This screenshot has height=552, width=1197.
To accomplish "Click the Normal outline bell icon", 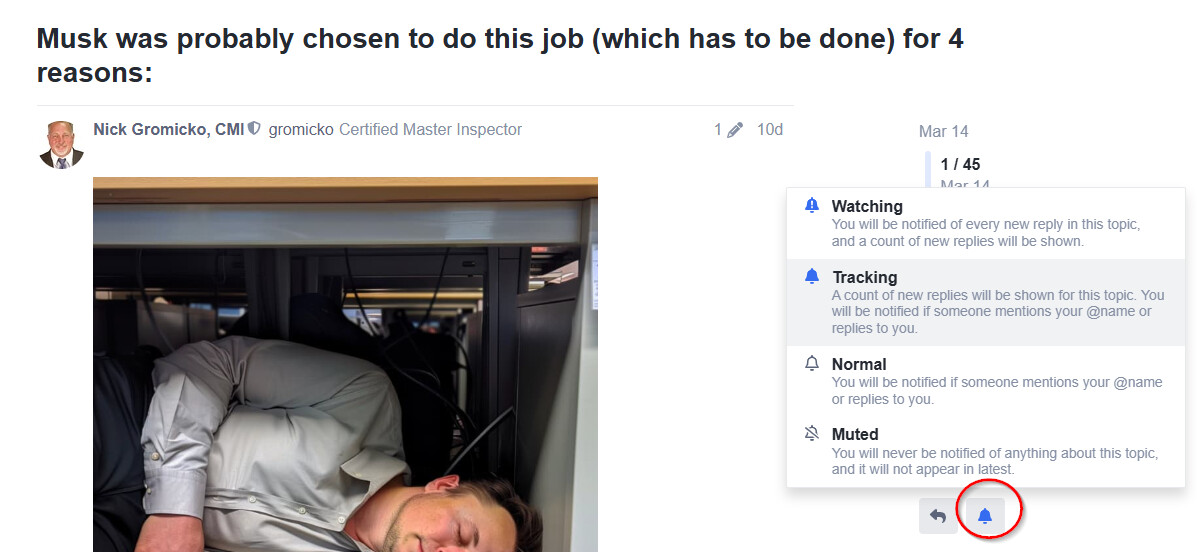I will click(x=811, y=363).
